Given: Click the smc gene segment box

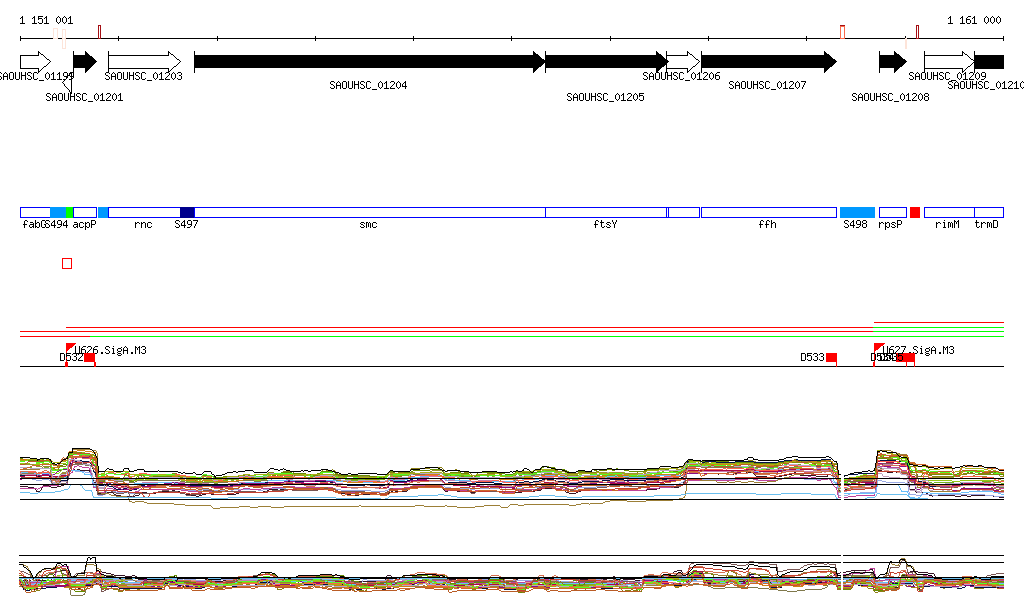Looking at the screenshot, I should [x=369, y=212].
